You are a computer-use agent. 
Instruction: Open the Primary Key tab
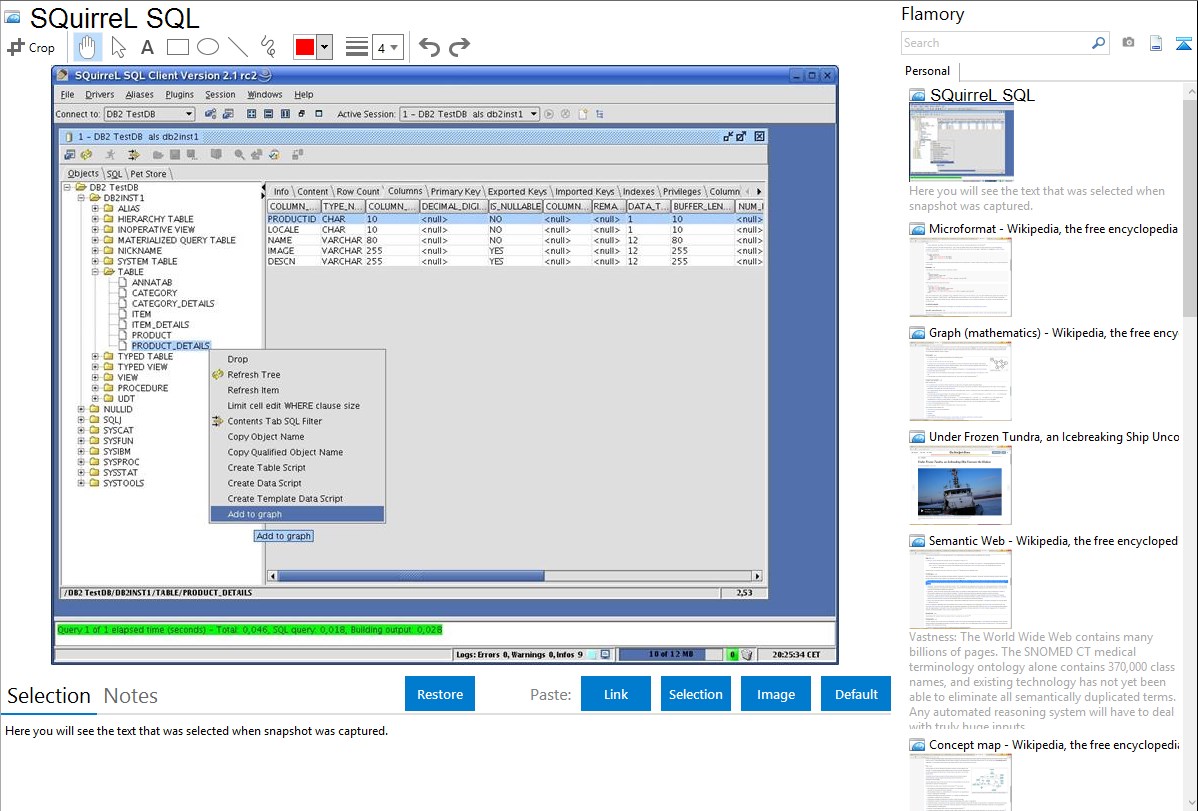(x=455, y=191)
